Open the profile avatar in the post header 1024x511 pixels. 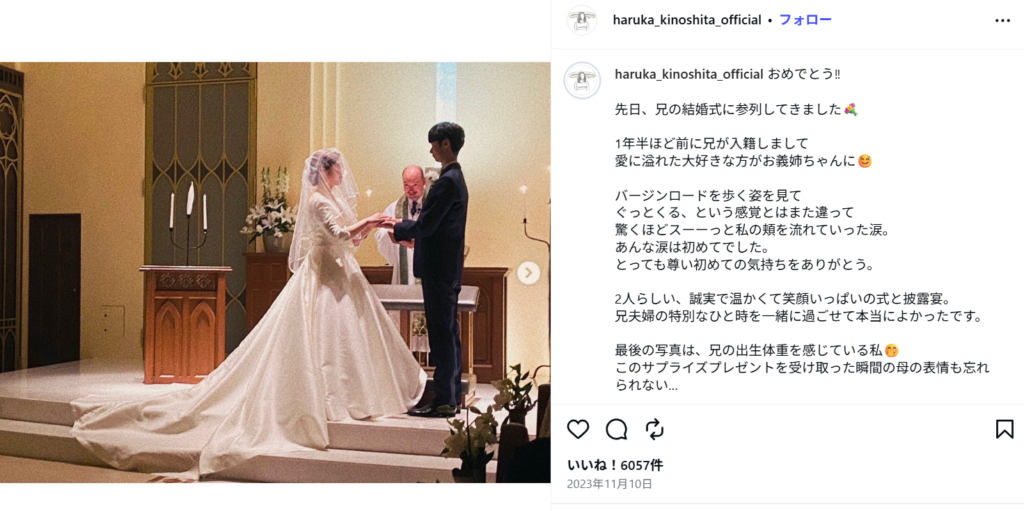(x=581, y=20)
